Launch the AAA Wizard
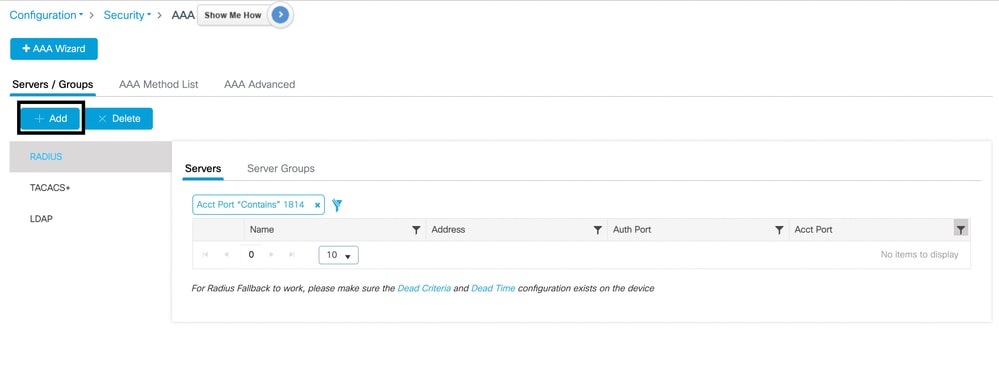The image size is (999, 383). coord(54,48)
